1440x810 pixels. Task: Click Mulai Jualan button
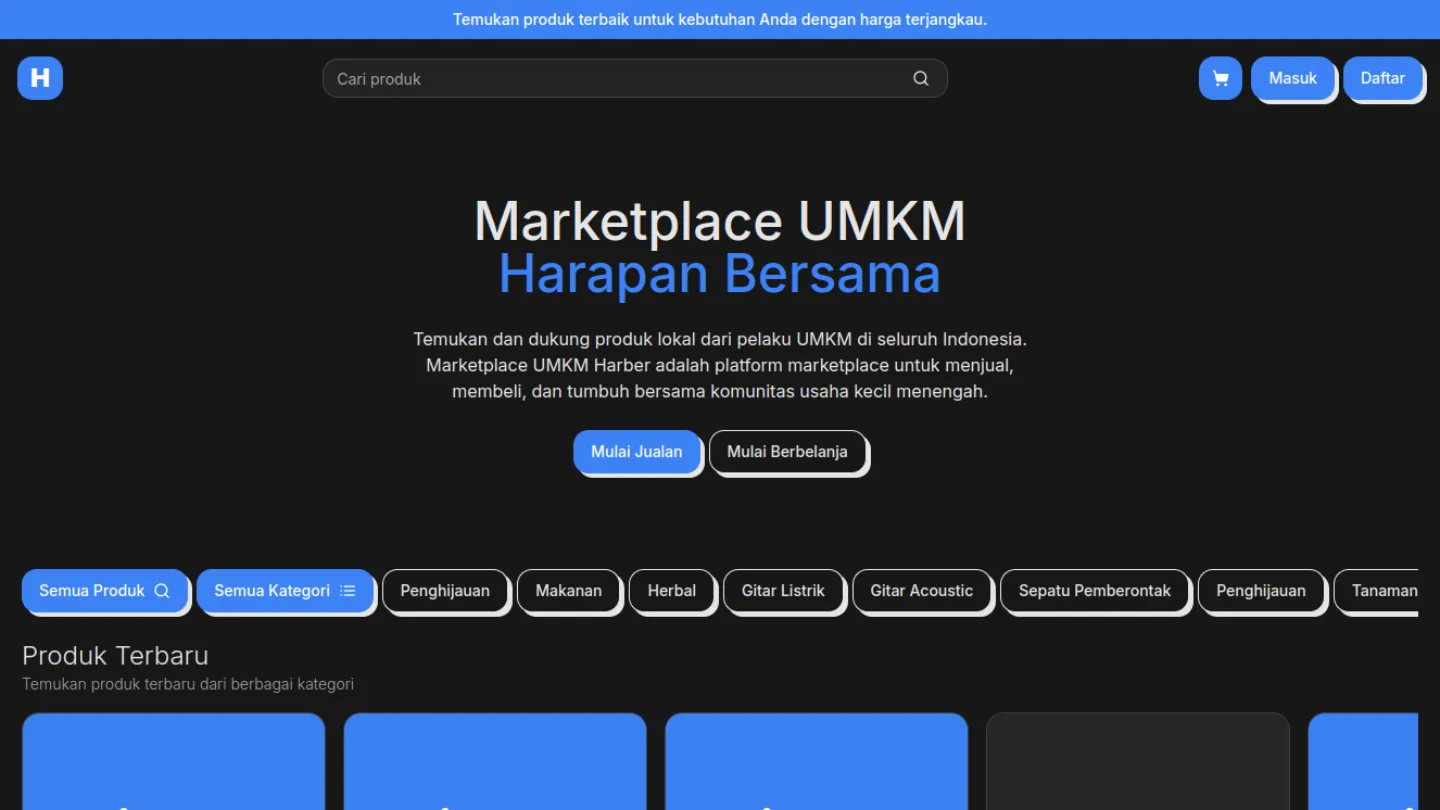[637, 452]
